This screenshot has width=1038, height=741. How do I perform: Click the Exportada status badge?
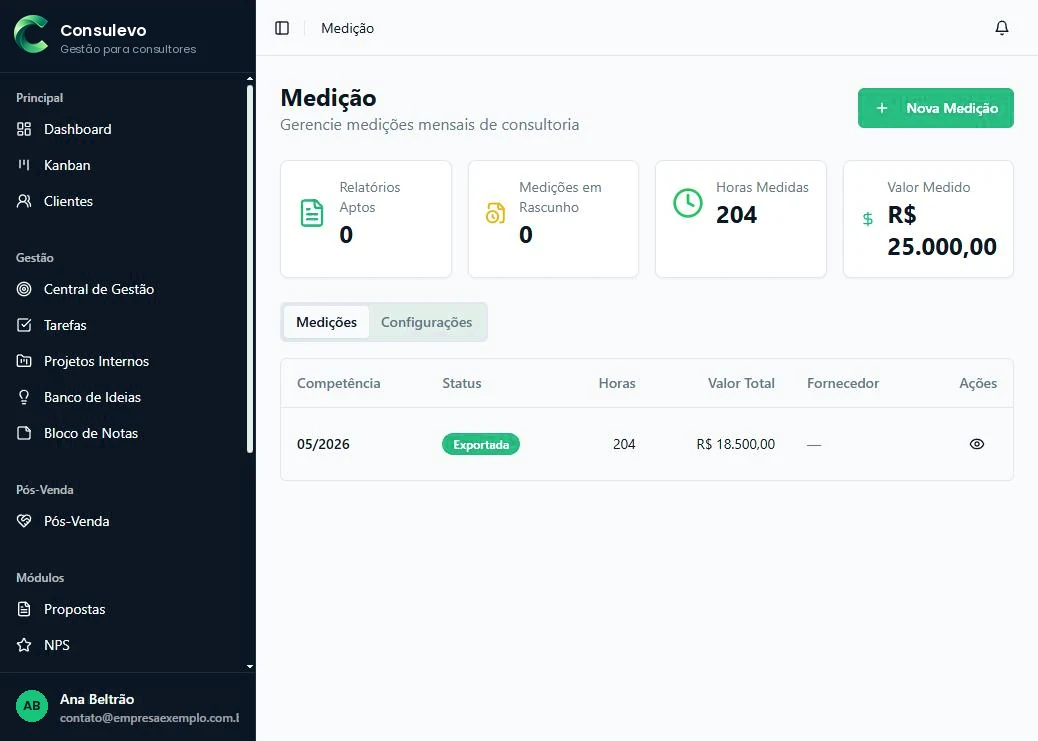click(481, 444)
